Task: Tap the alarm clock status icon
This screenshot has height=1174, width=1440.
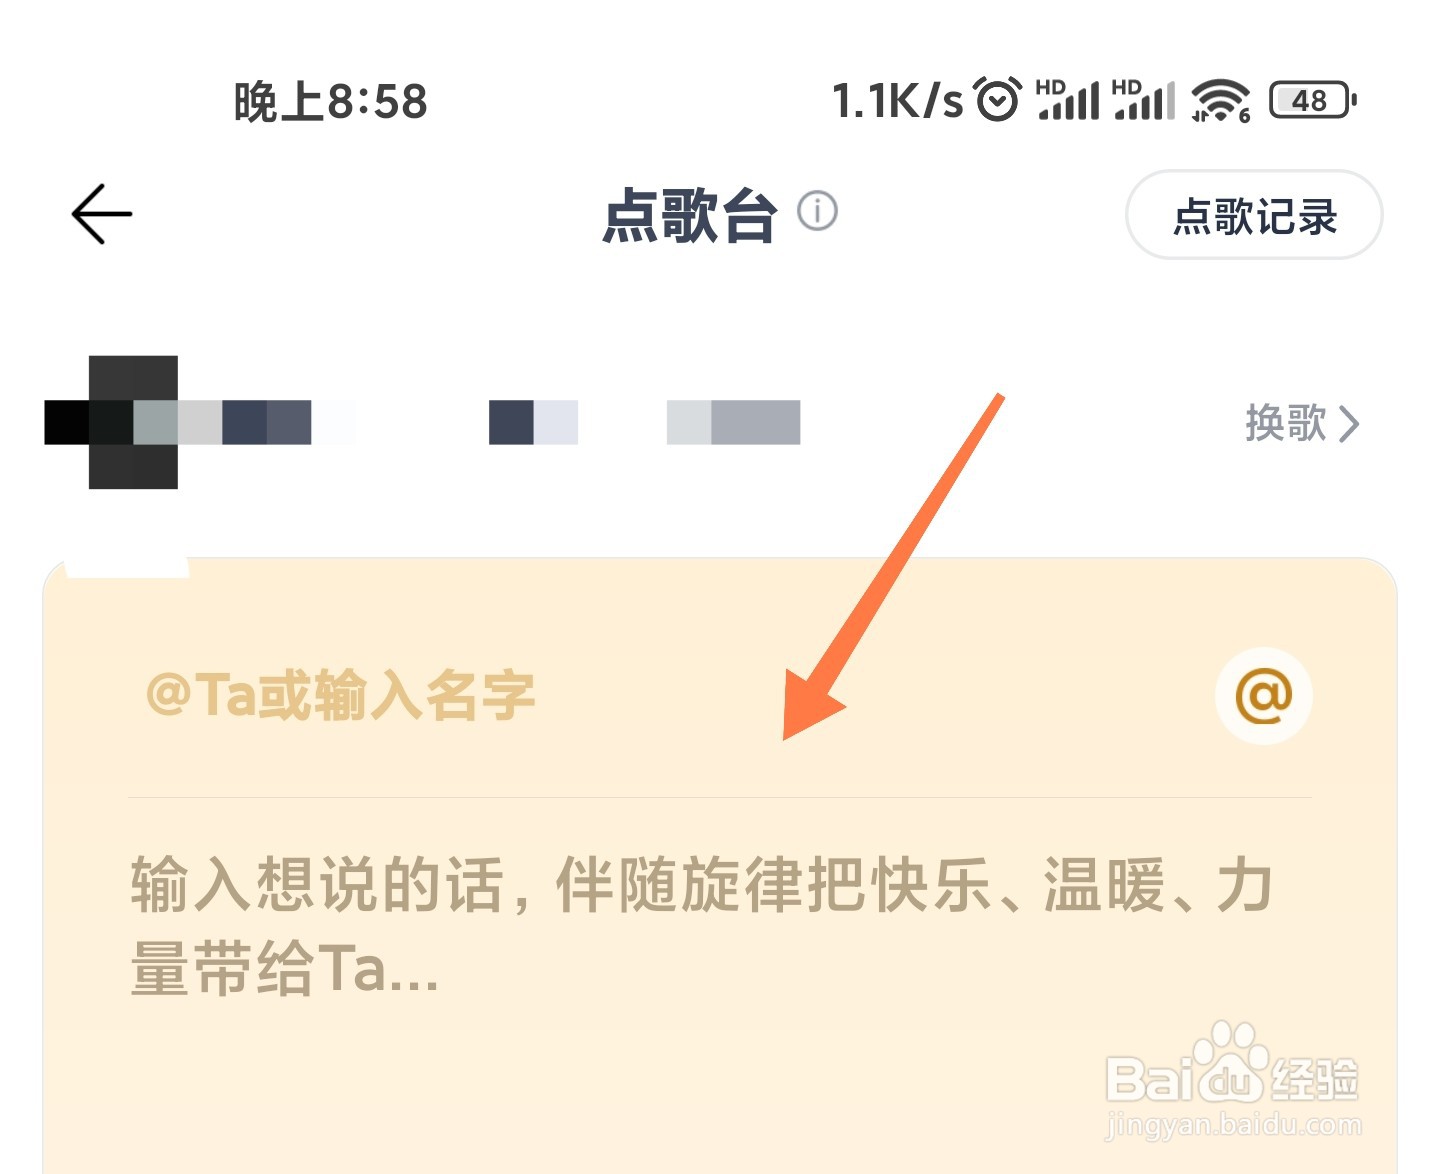Action: coord(997,99)
